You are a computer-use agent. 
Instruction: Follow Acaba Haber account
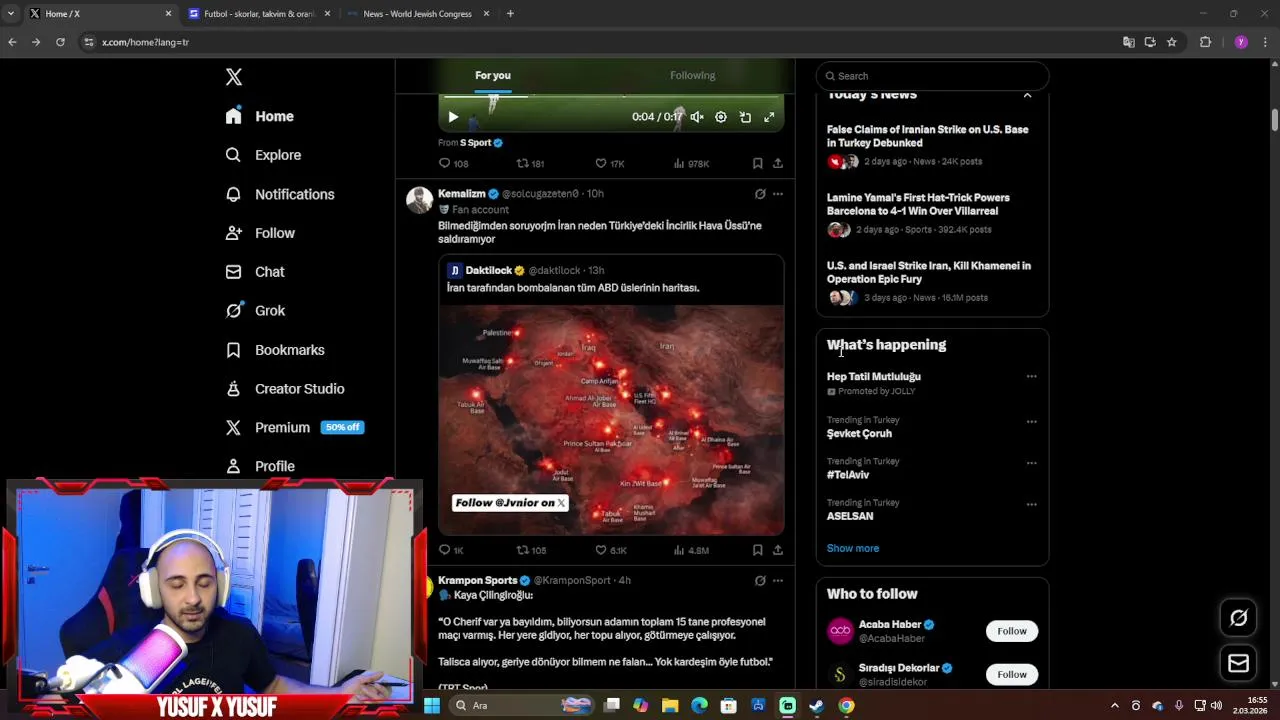[1012, 631]
